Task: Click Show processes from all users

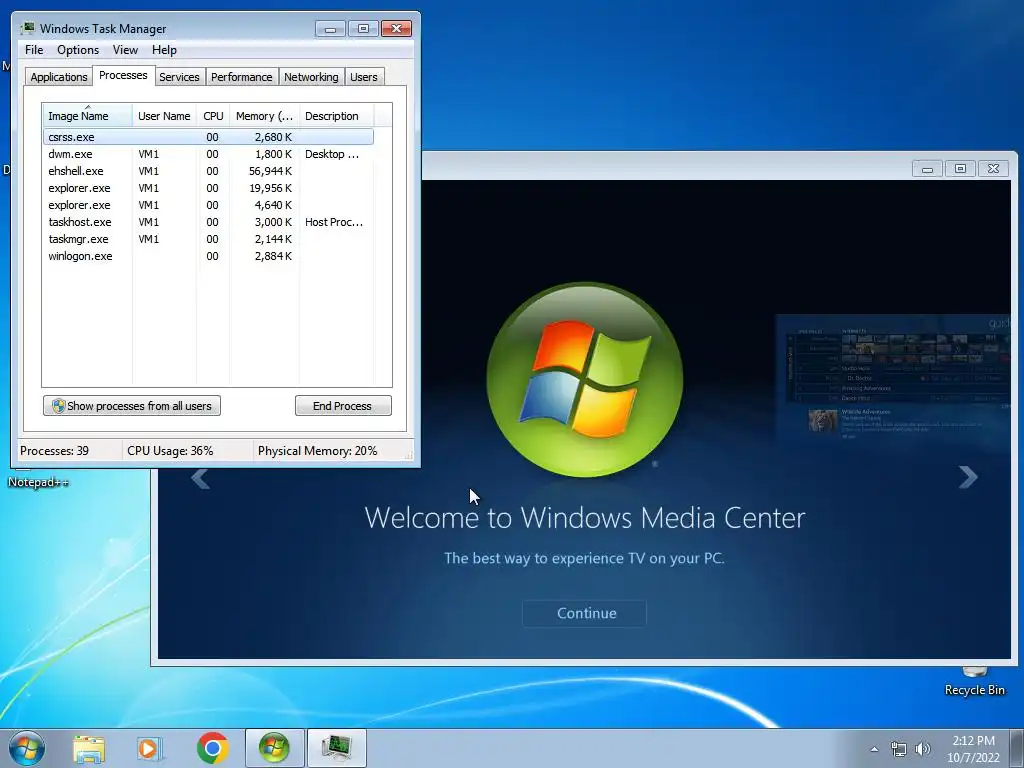Action: [132, 406]
